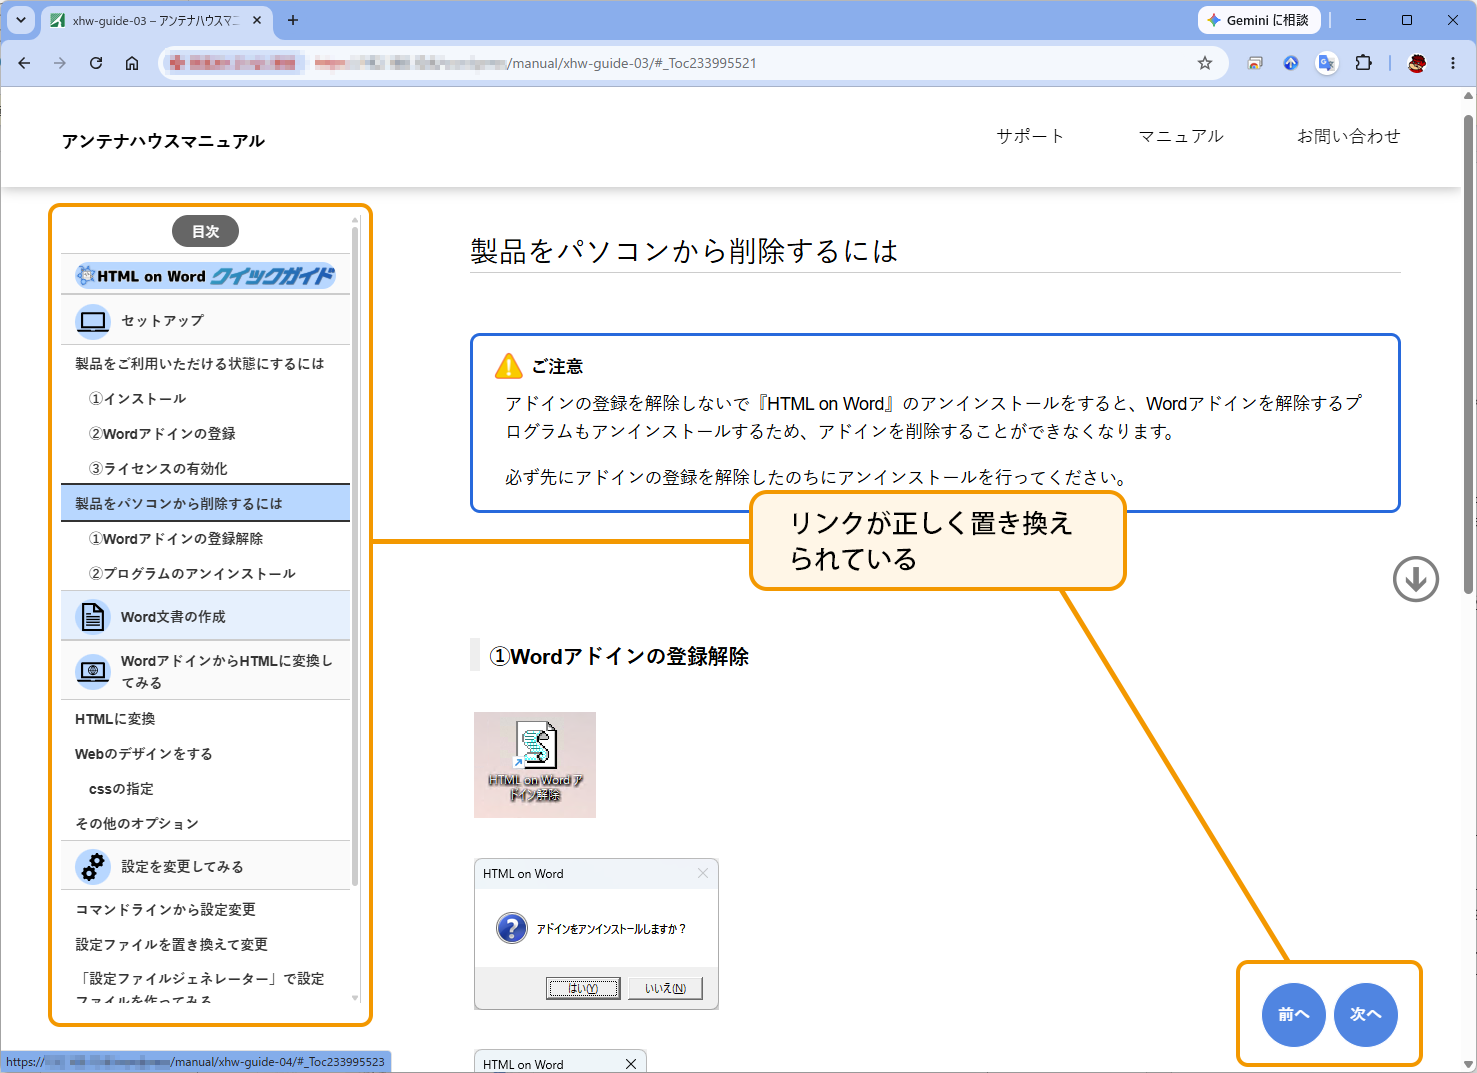Click the sidebar contents scrollbar

coord(355,556)
